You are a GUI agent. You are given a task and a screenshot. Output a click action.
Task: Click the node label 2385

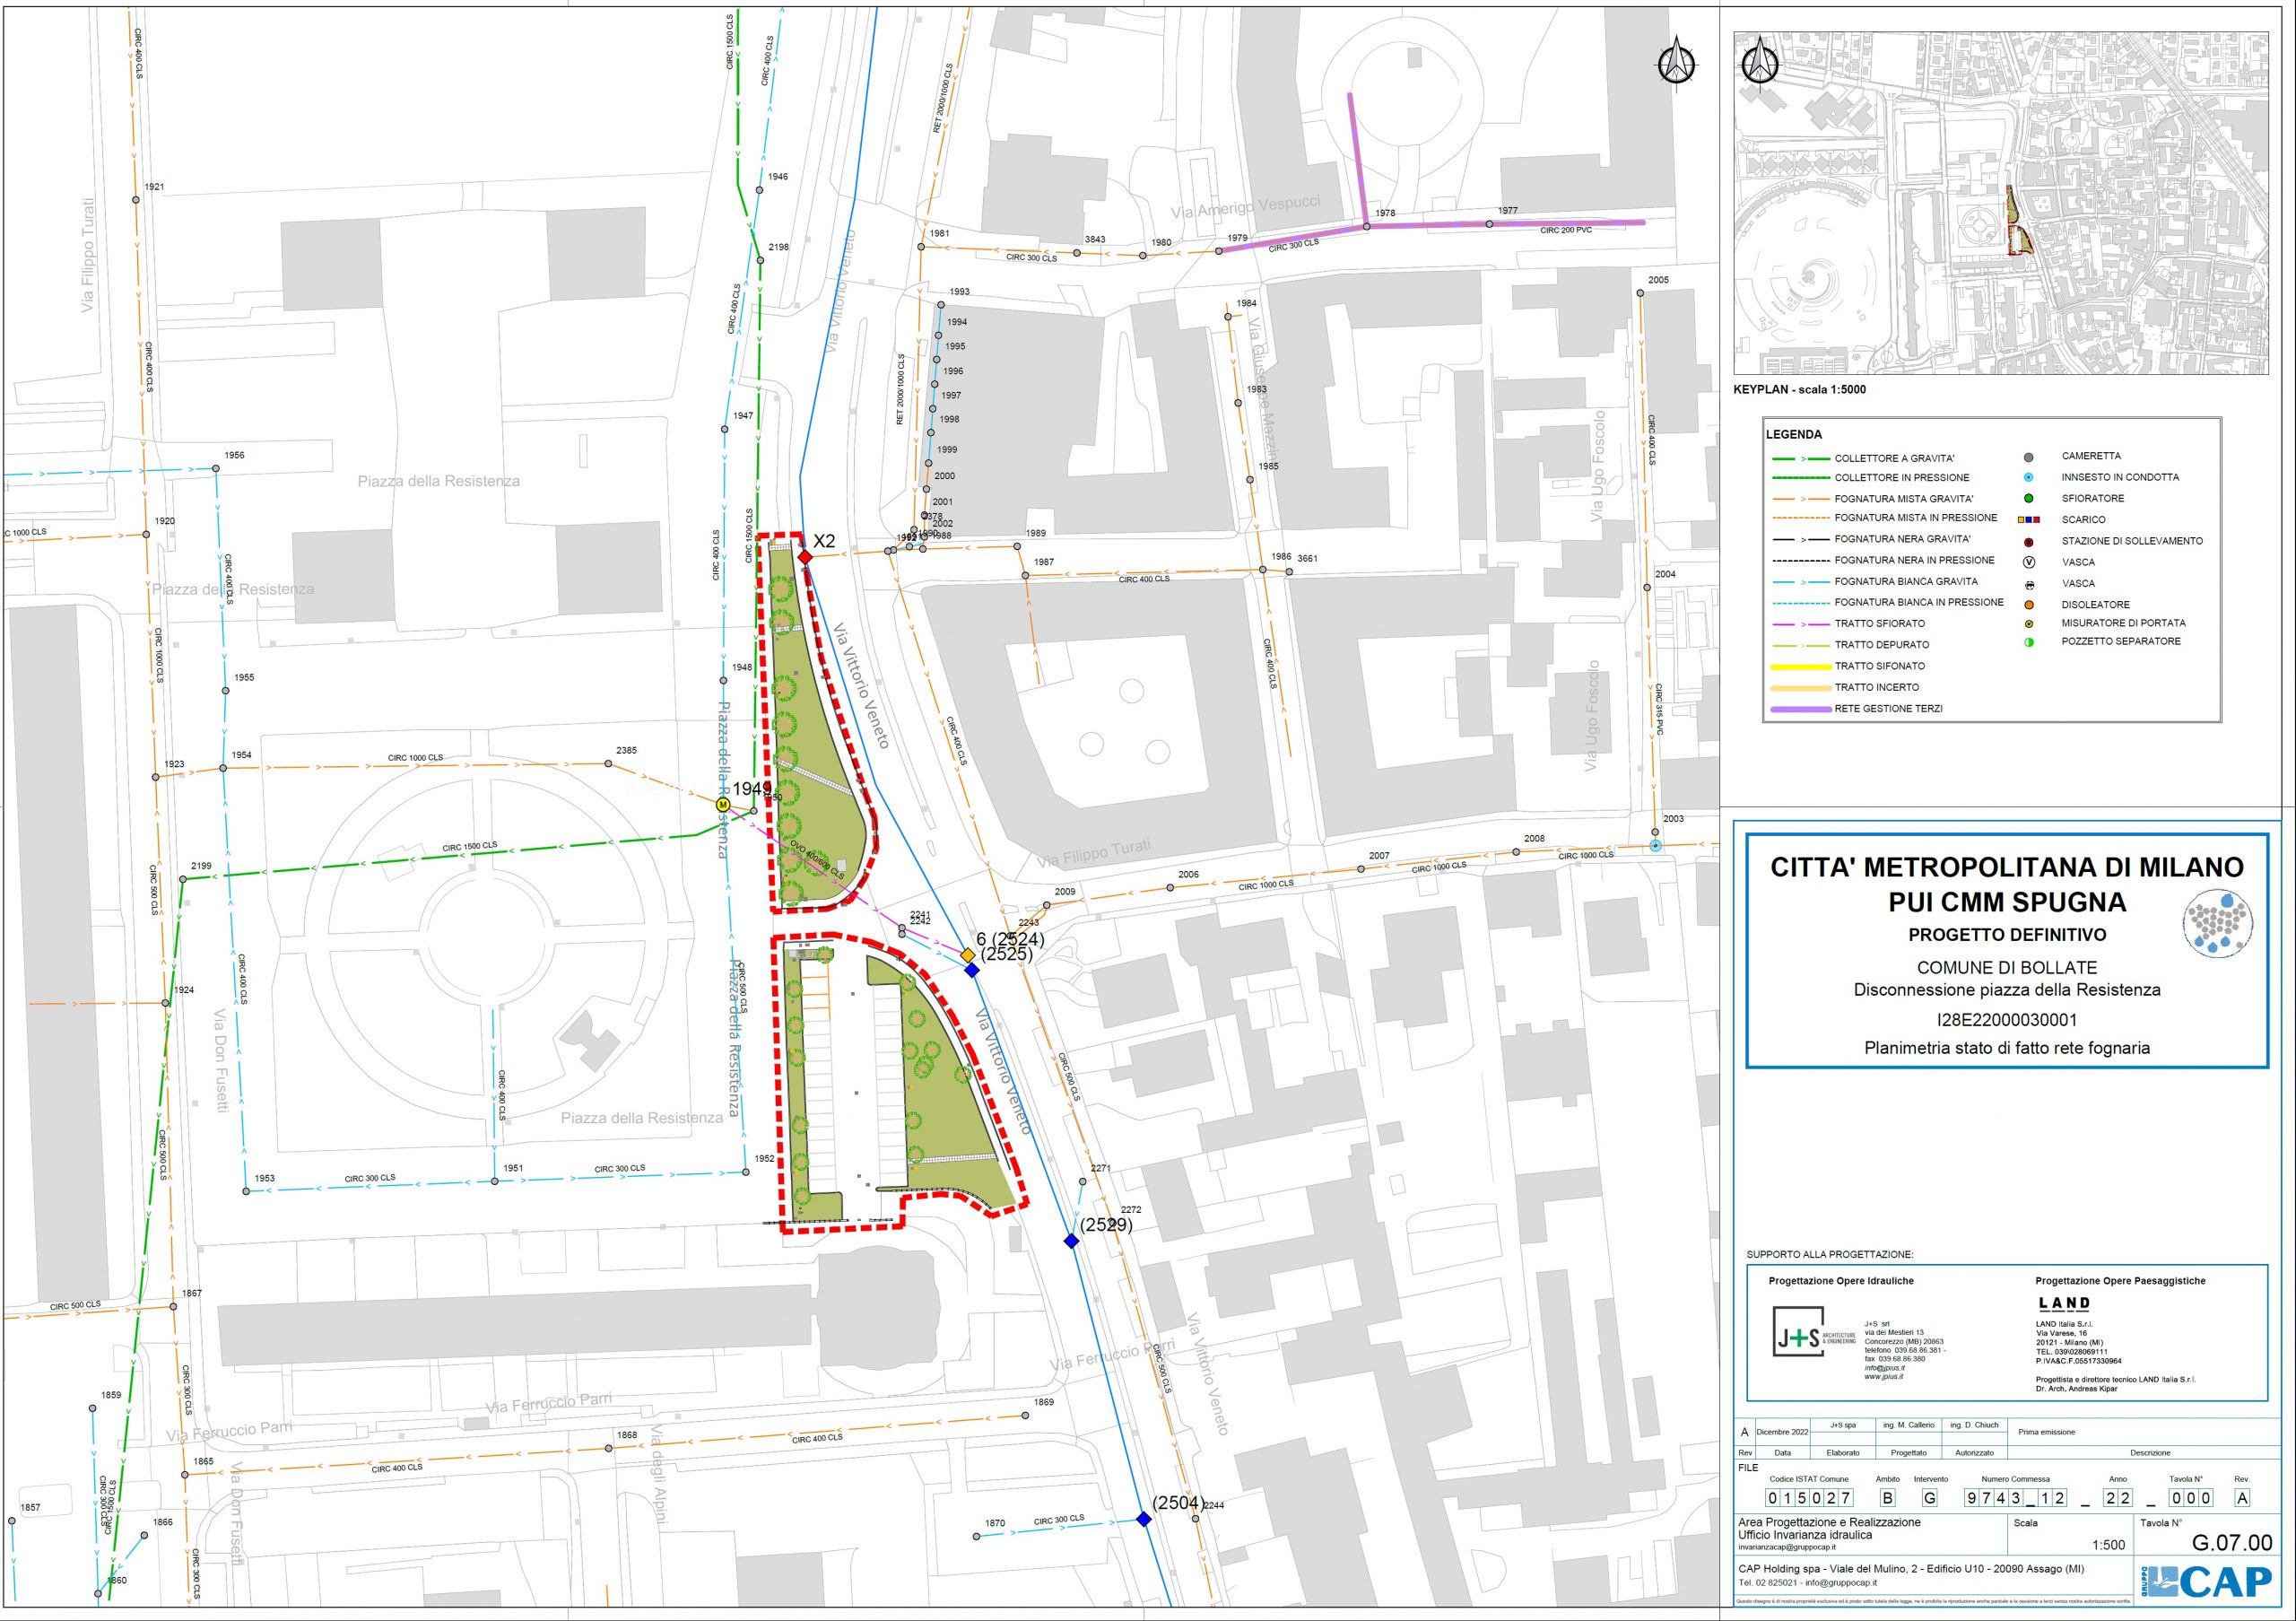(x=627, y=750)
